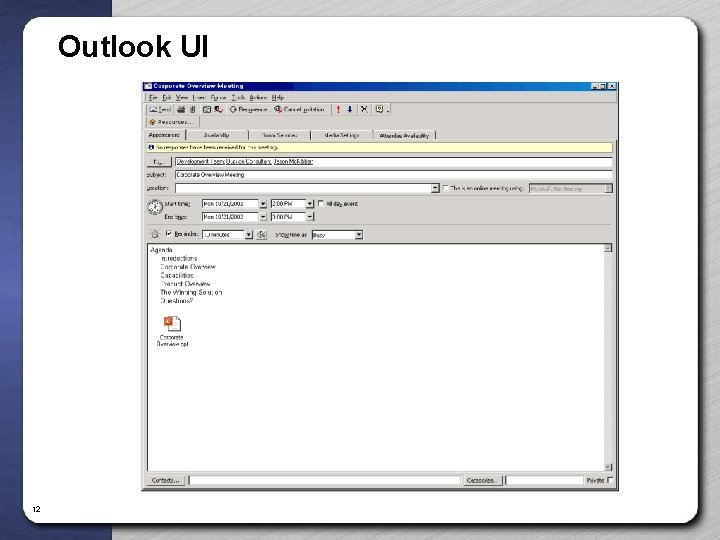Viewport: 720px width, 540px height.
Task: Click the To recipients field
Action: coord(394,162)
